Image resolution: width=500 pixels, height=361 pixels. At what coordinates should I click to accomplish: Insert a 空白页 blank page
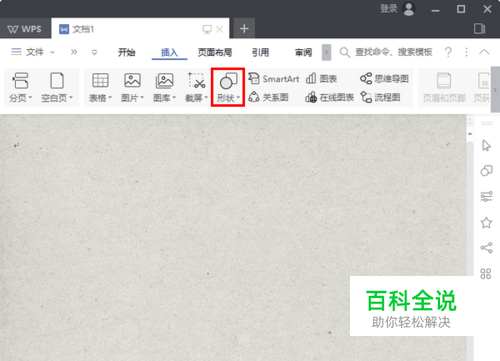[x=57, y=87]
